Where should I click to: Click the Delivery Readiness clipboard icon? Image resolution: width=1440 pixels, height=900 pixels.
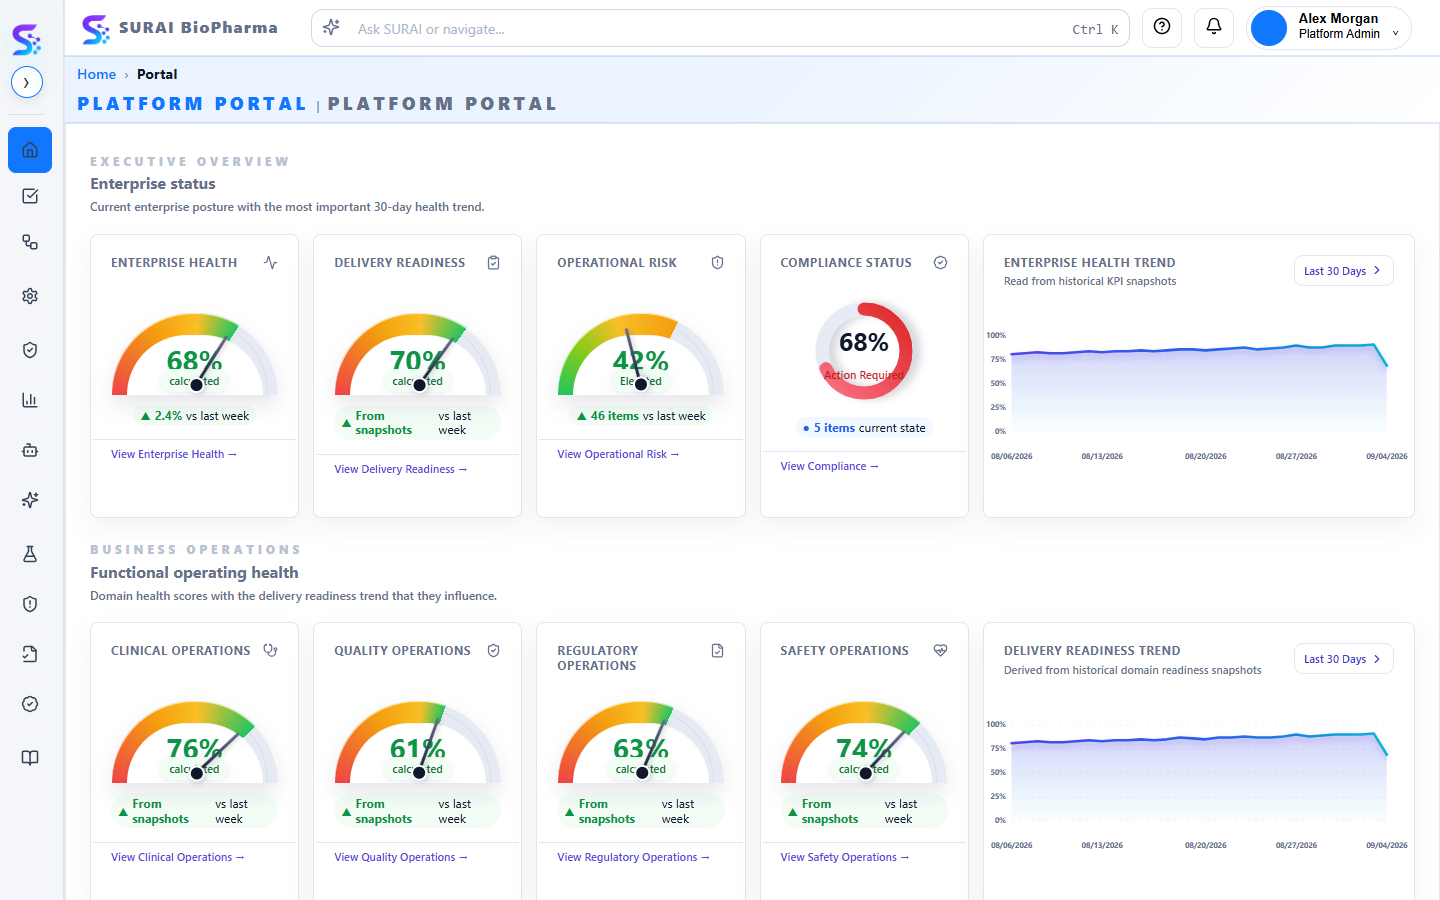494,263
